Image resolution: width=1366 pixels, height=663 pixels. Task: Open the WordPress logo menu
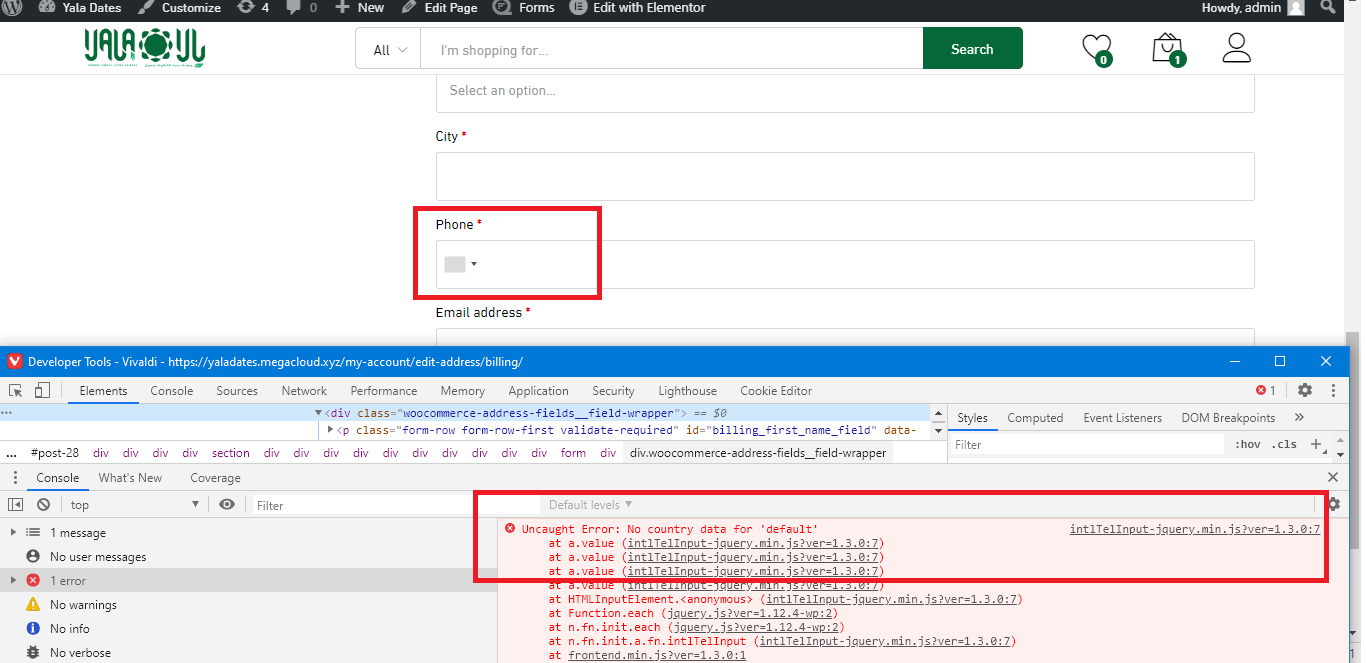click(x=14, y=7)
